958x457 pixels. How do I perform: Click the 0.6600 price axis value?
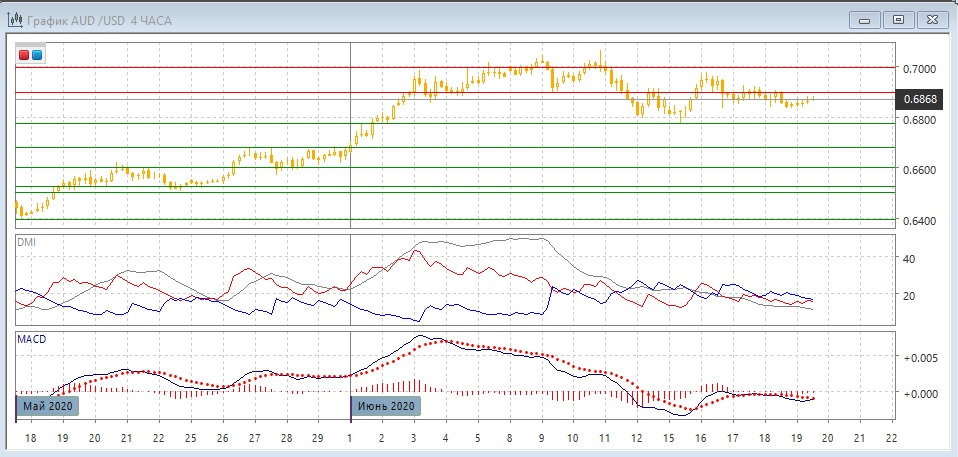[x=919, y=170]
